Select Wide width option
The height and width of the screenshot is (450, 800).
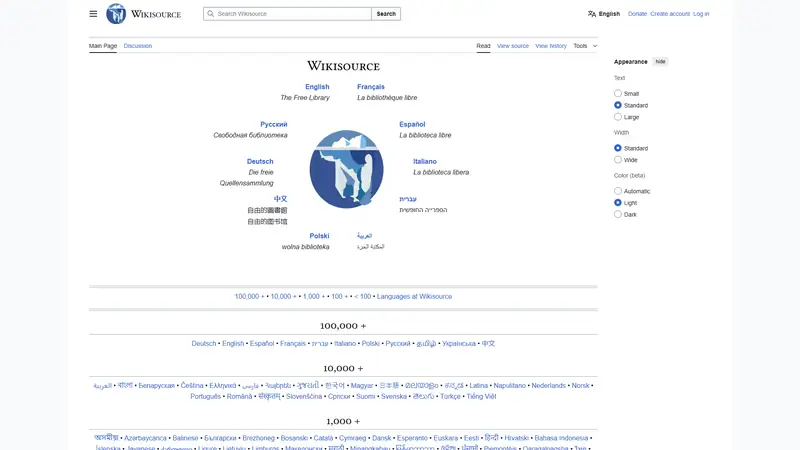tap(618, 160)
